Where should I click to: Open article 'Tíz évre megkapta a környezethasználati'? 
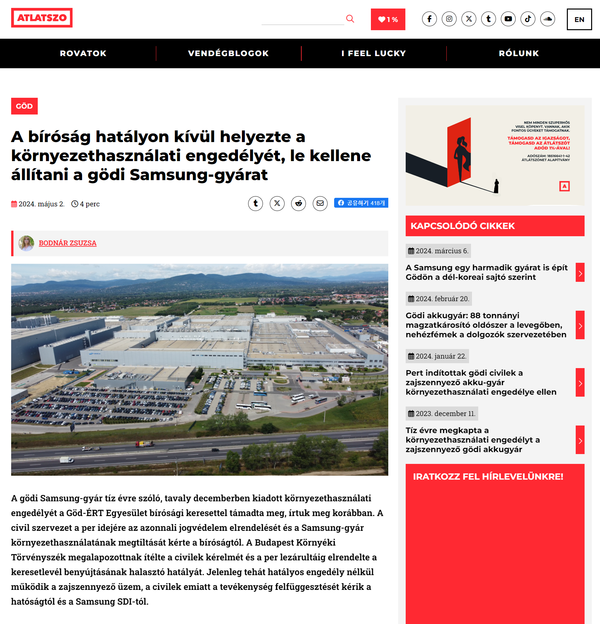click(473, 440)
